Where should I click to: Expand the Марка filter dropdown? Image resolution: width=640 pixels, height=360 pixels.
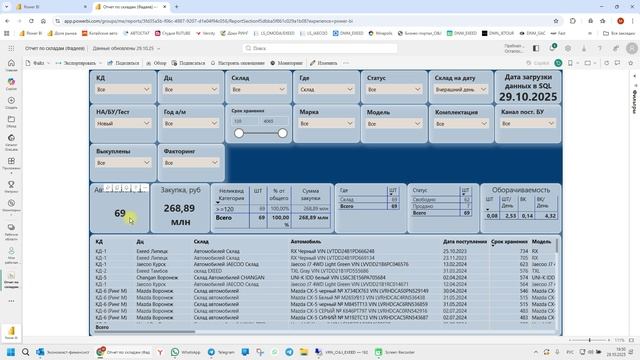[326, 123]
